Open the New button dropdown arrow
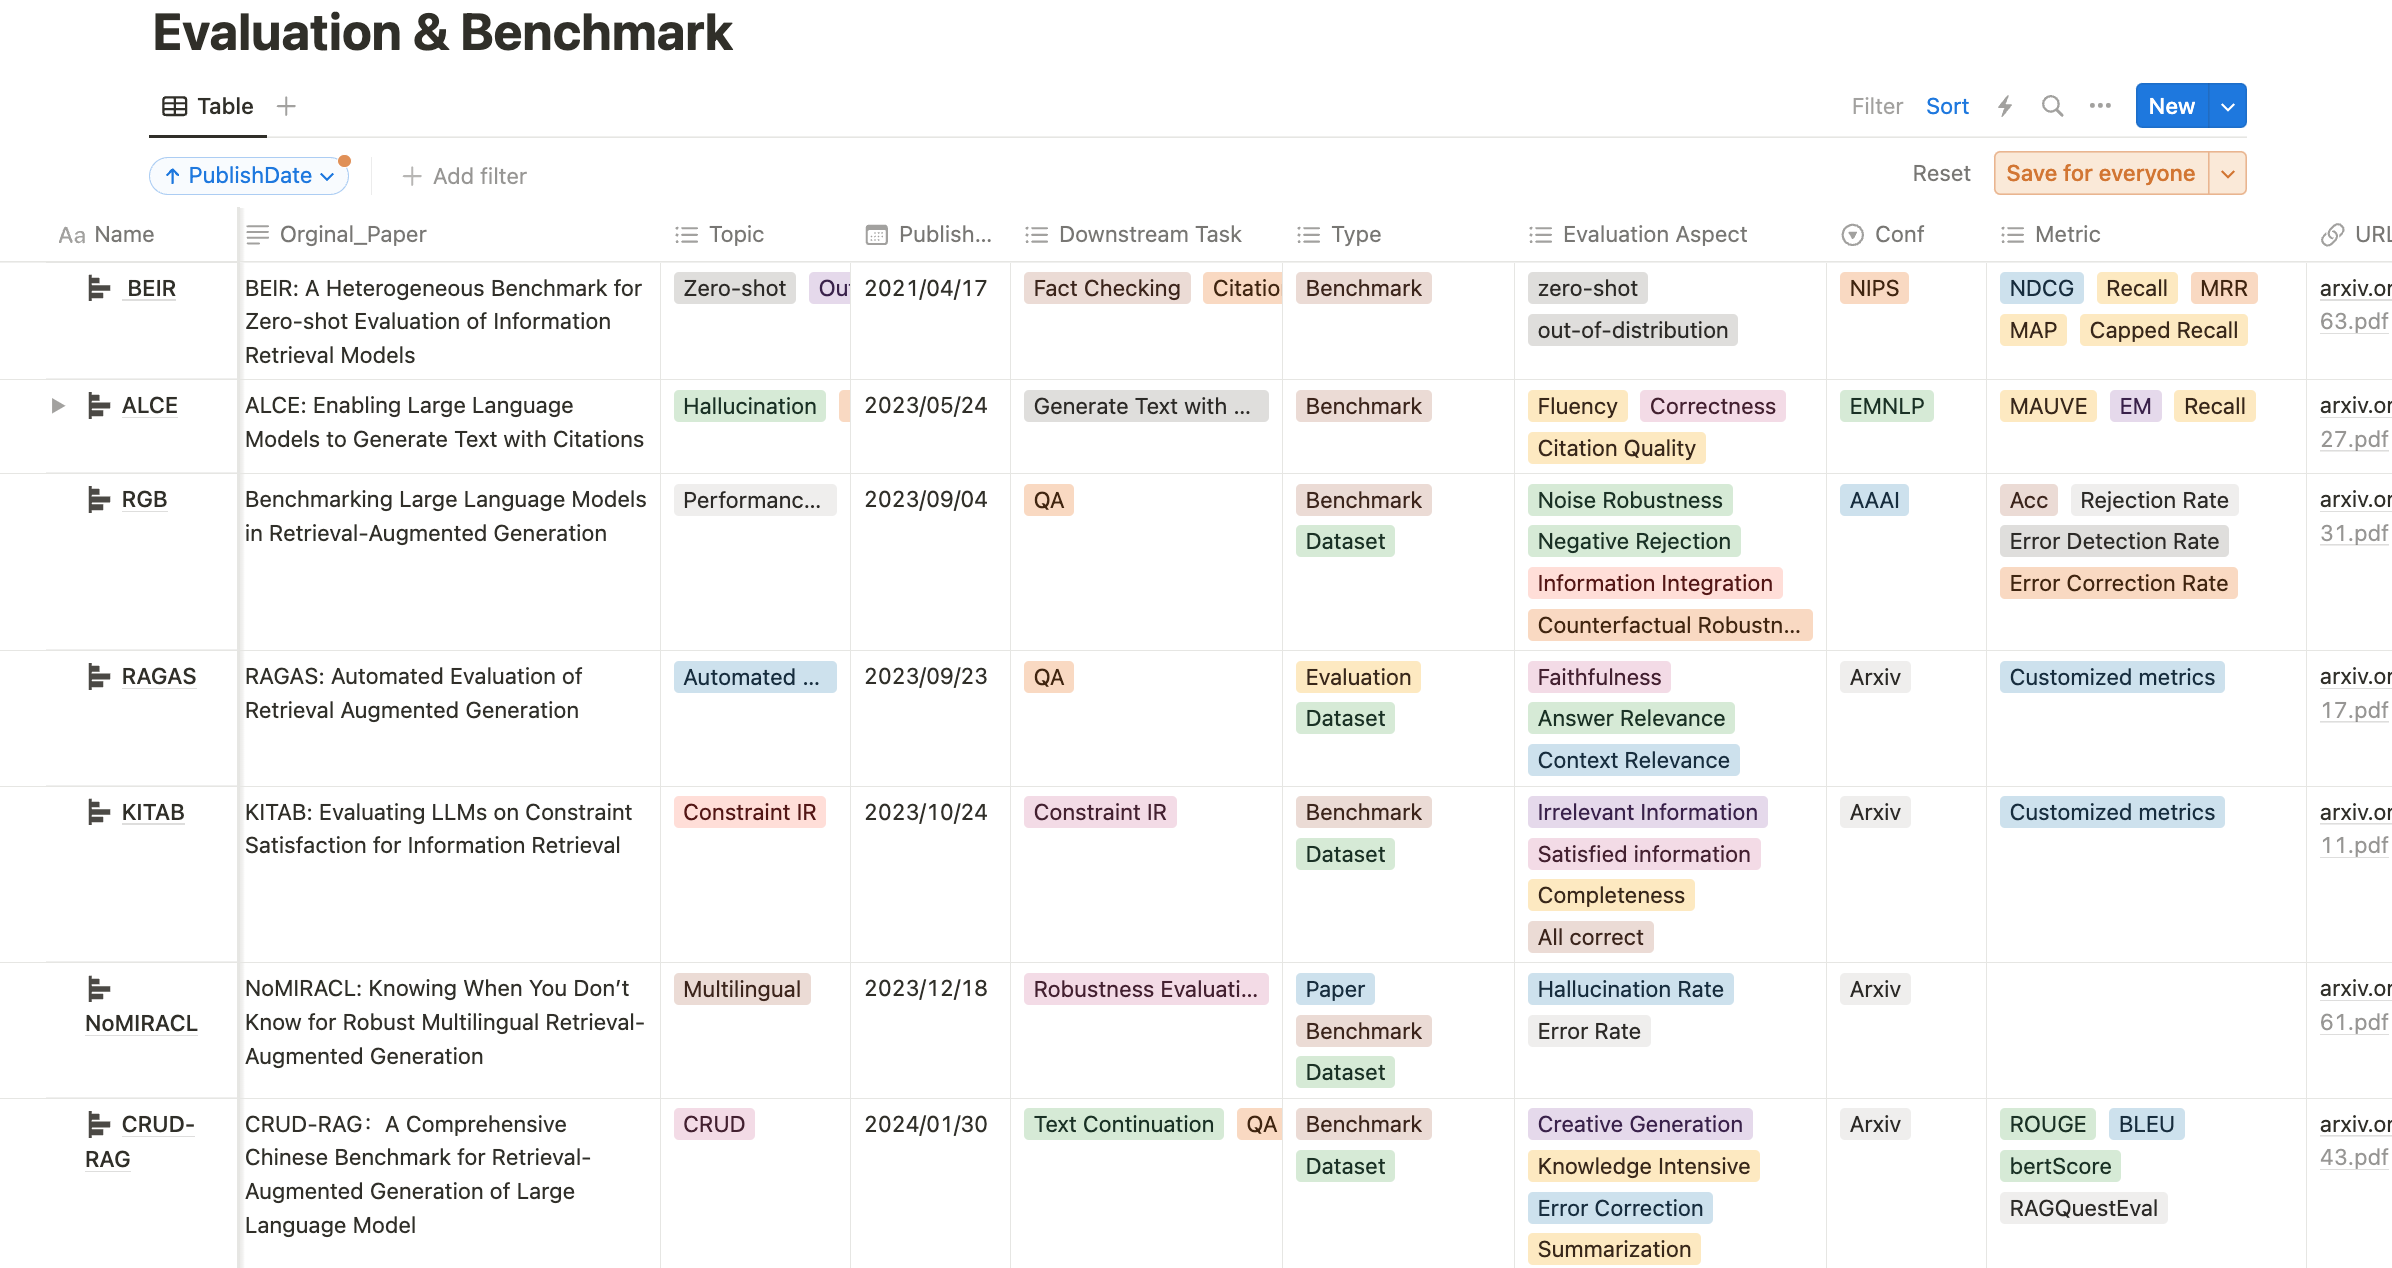 pyautogui.click(x=2228, y=106)
